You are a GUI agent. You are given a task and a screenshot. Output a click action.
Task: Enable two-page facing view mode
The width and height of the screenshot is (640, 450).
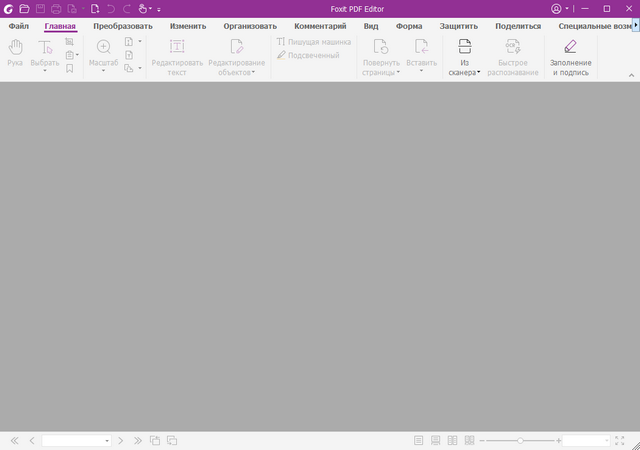coord(453,440)
